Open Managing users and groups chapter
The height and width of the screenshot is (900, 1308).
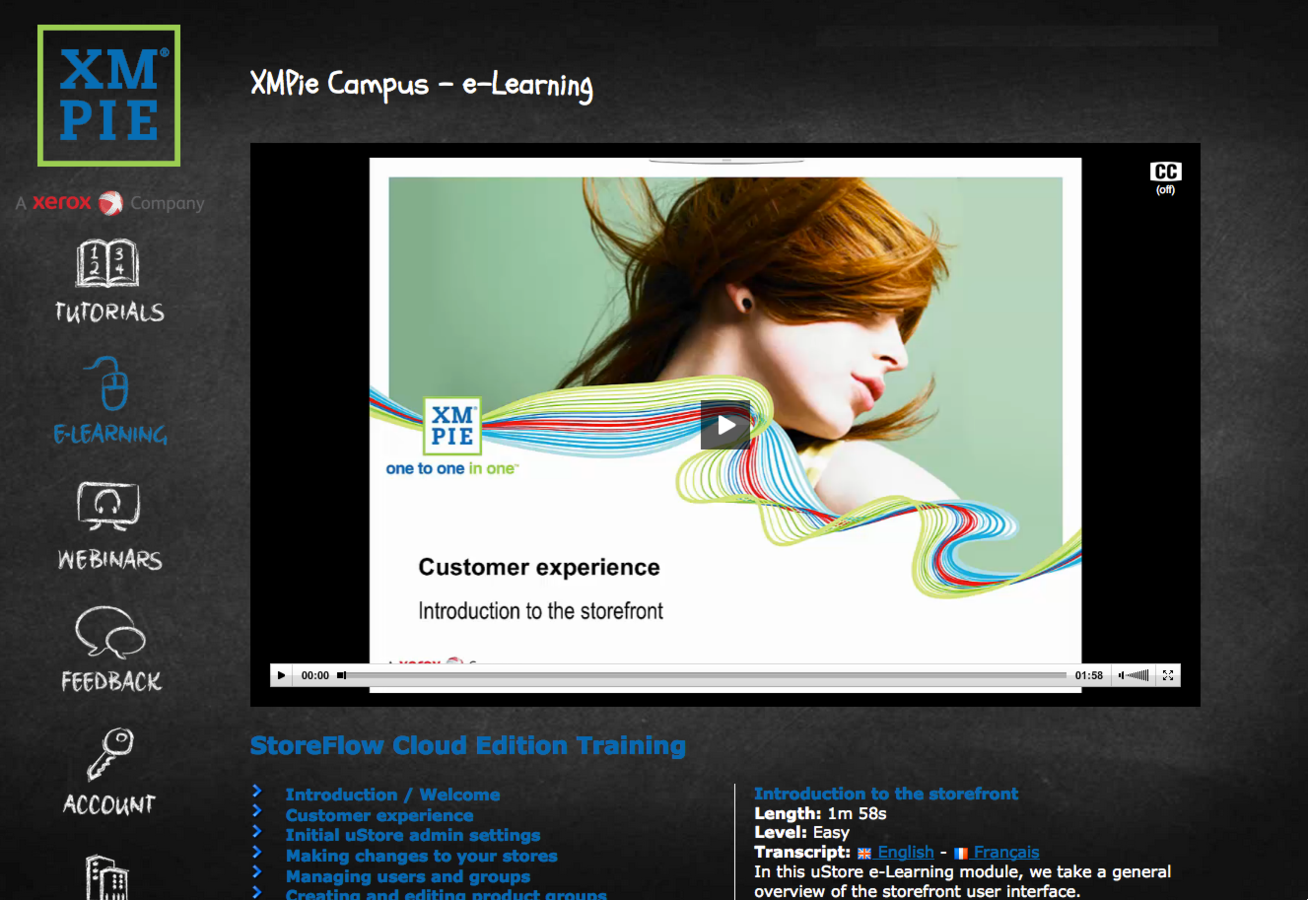pos(407,877)
